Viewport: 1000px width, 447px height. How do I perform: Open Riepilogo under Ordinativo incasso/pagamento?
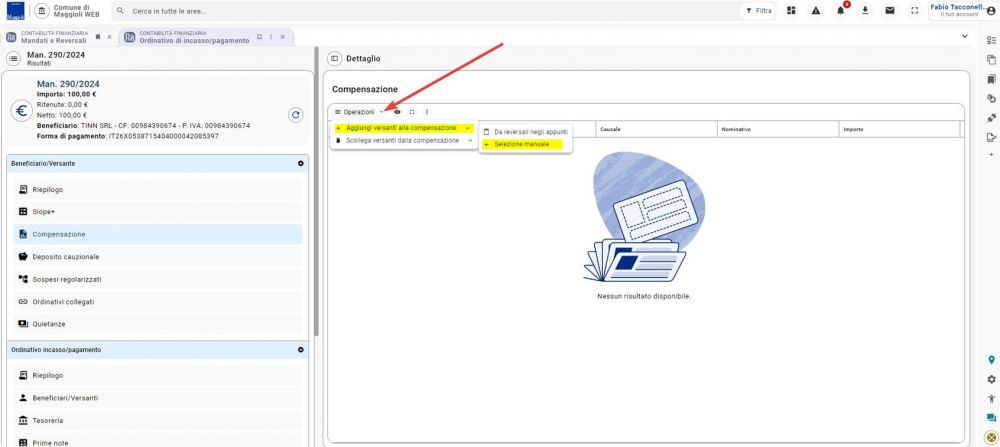[158, 376]
